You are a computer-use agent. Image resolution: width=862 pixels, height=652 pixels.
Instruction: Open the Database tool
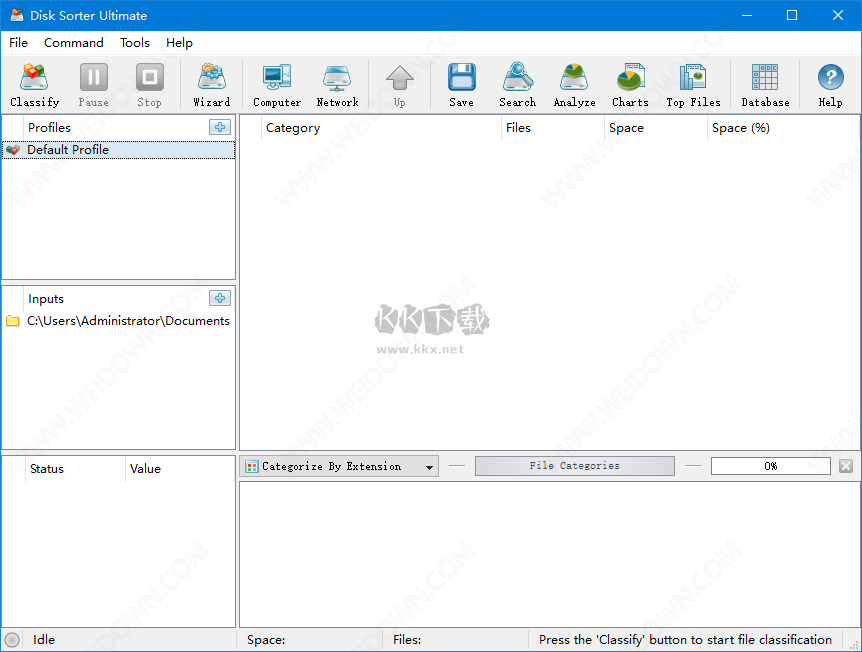tap(764, 85)
